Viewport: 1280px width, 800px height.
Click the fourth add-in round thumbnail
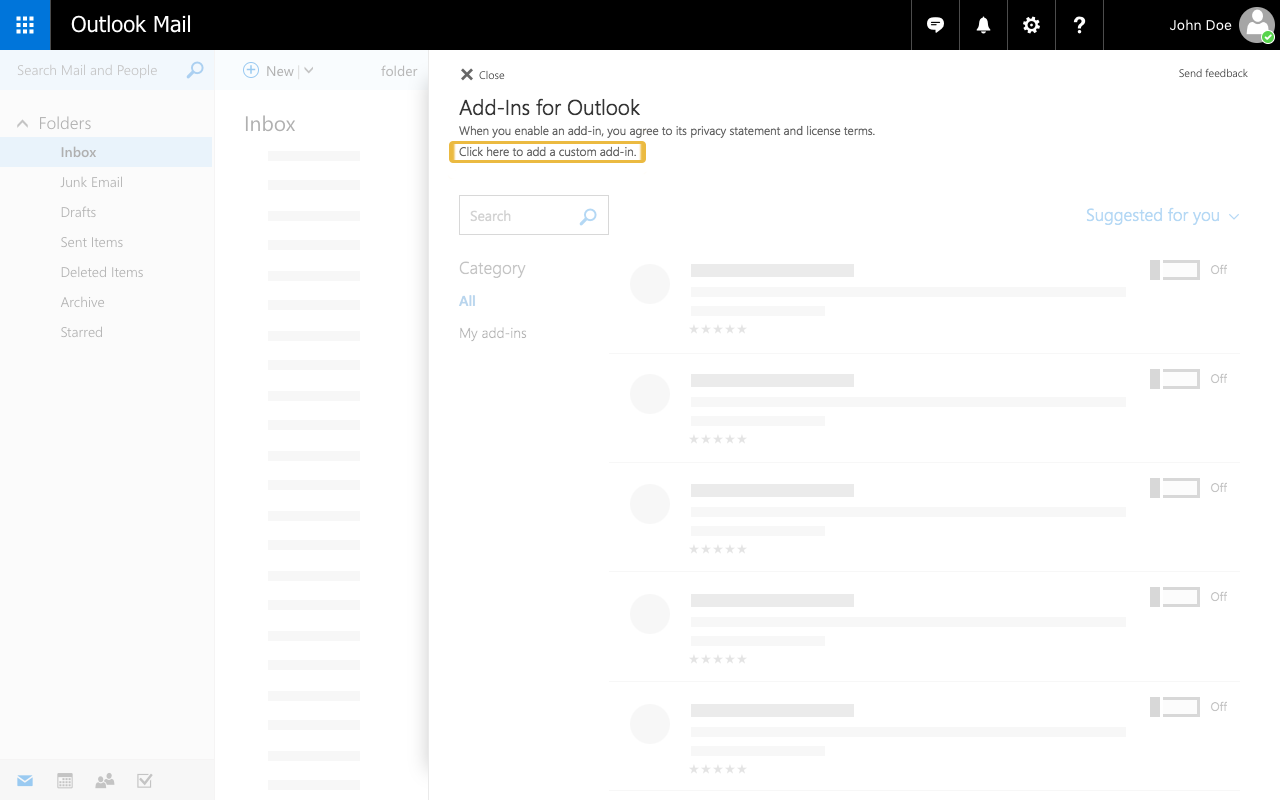(650, 615)
